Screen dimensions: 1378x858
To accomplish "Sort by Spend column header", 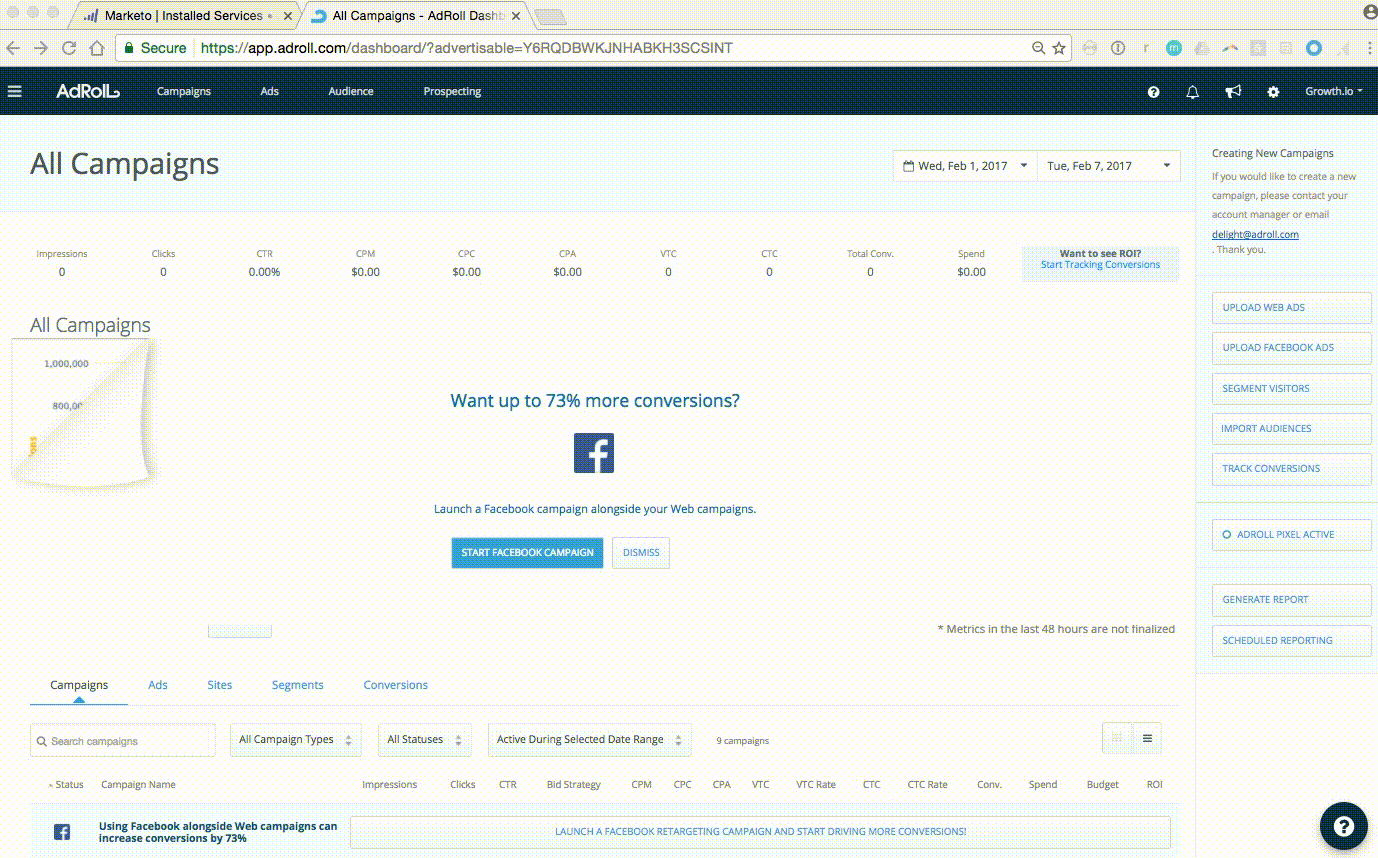I will [1043, 785].
